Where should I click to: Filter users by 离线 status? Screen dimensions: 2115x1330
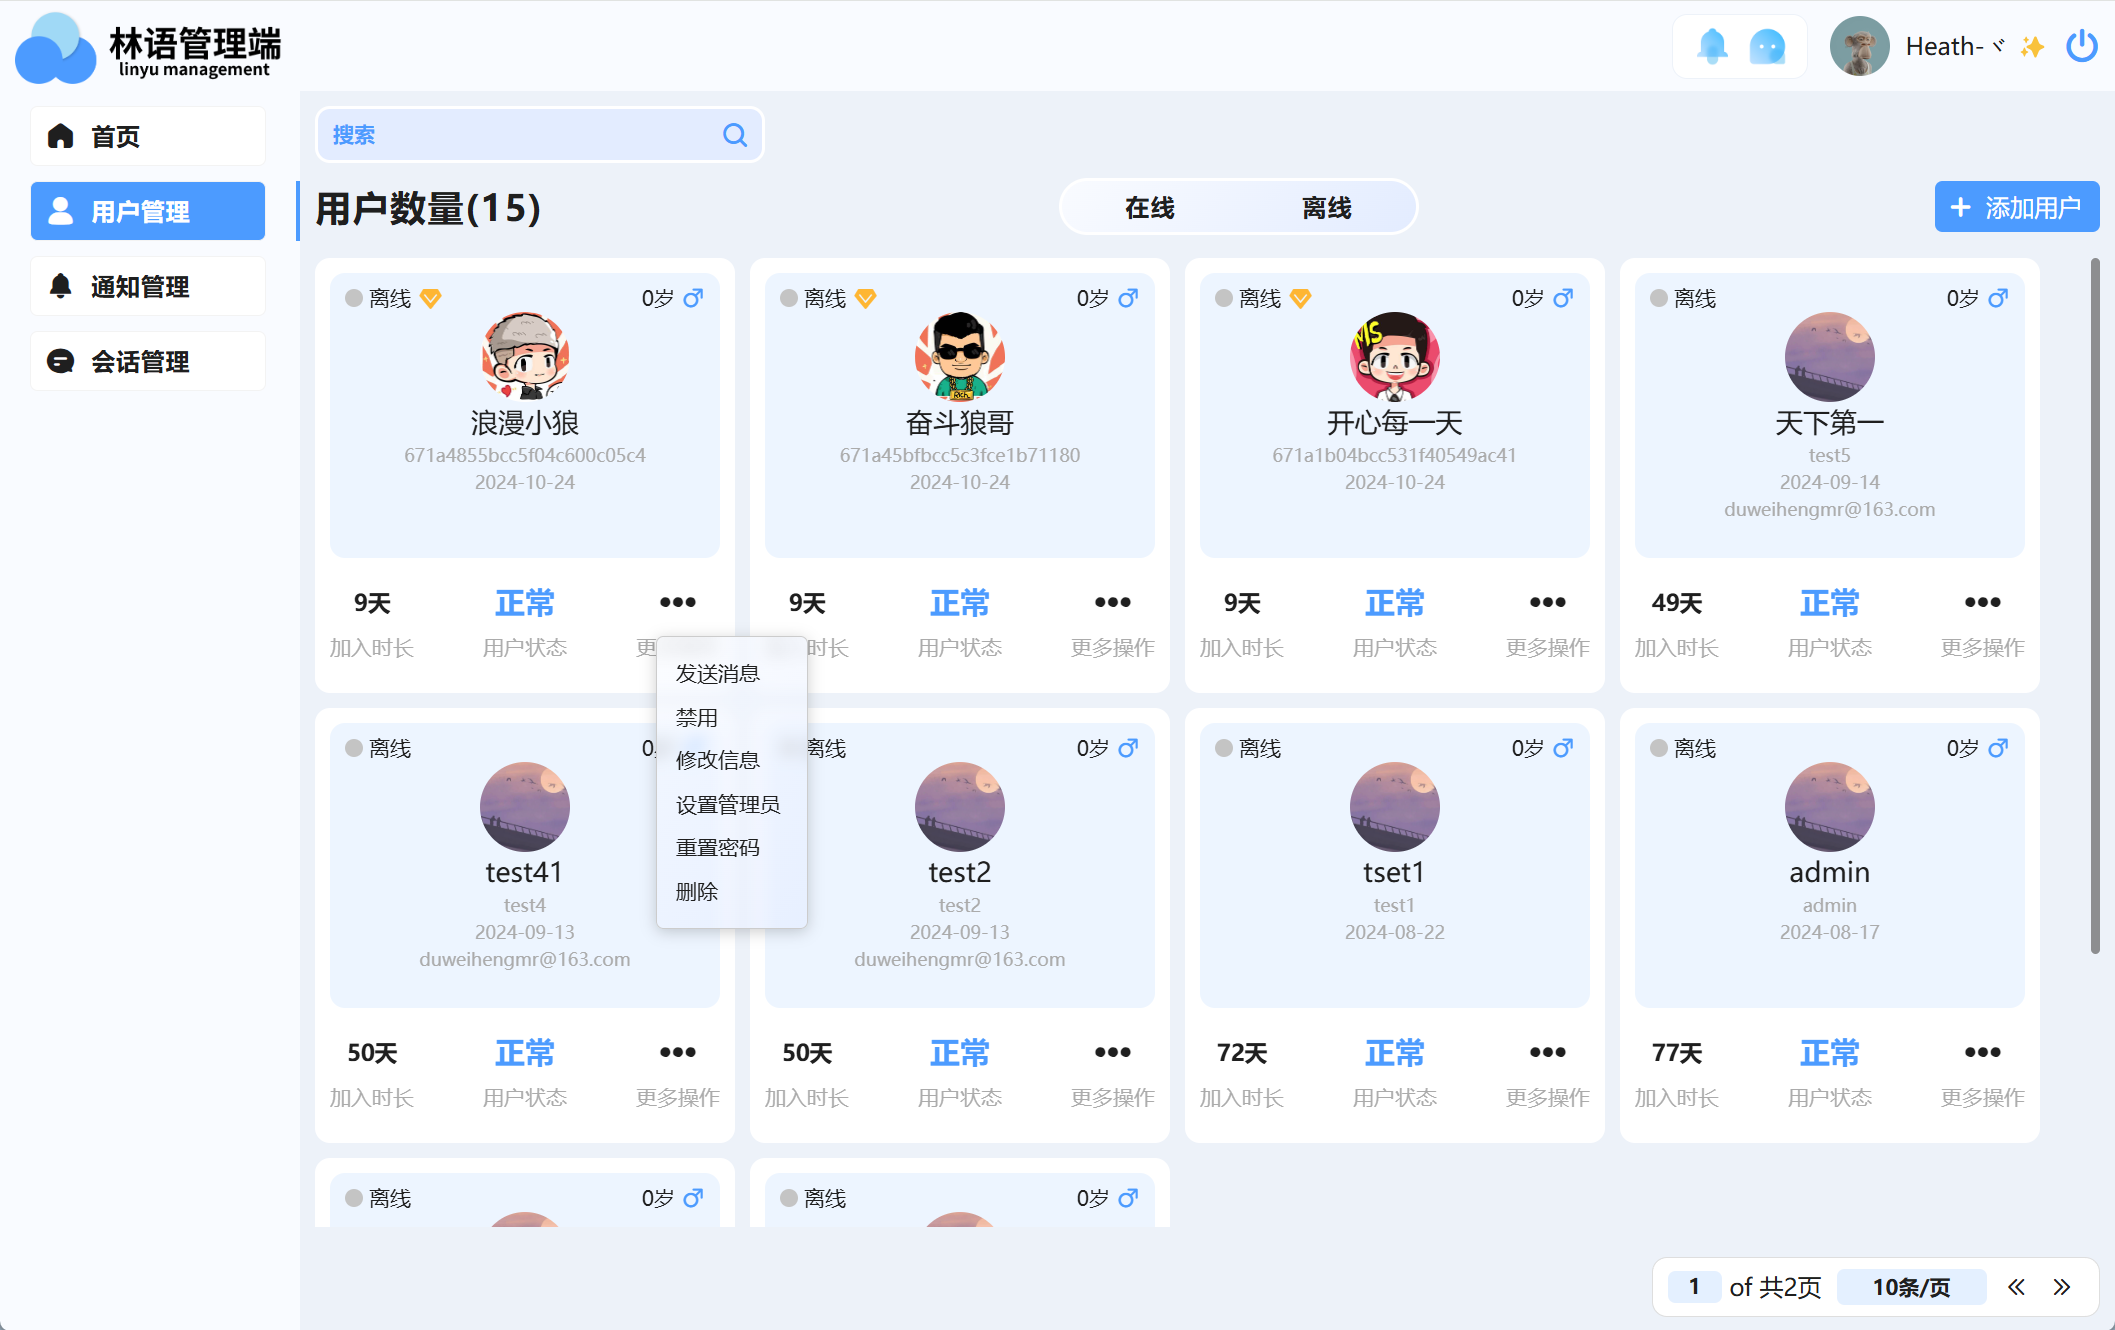click(1326, 207)
